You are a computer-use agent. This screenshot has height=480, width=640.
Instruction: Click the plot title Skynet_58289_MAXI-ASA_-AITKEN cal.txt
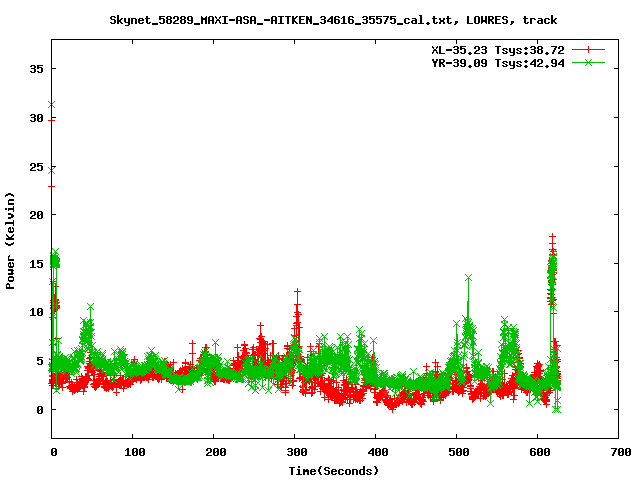point(333,20)
